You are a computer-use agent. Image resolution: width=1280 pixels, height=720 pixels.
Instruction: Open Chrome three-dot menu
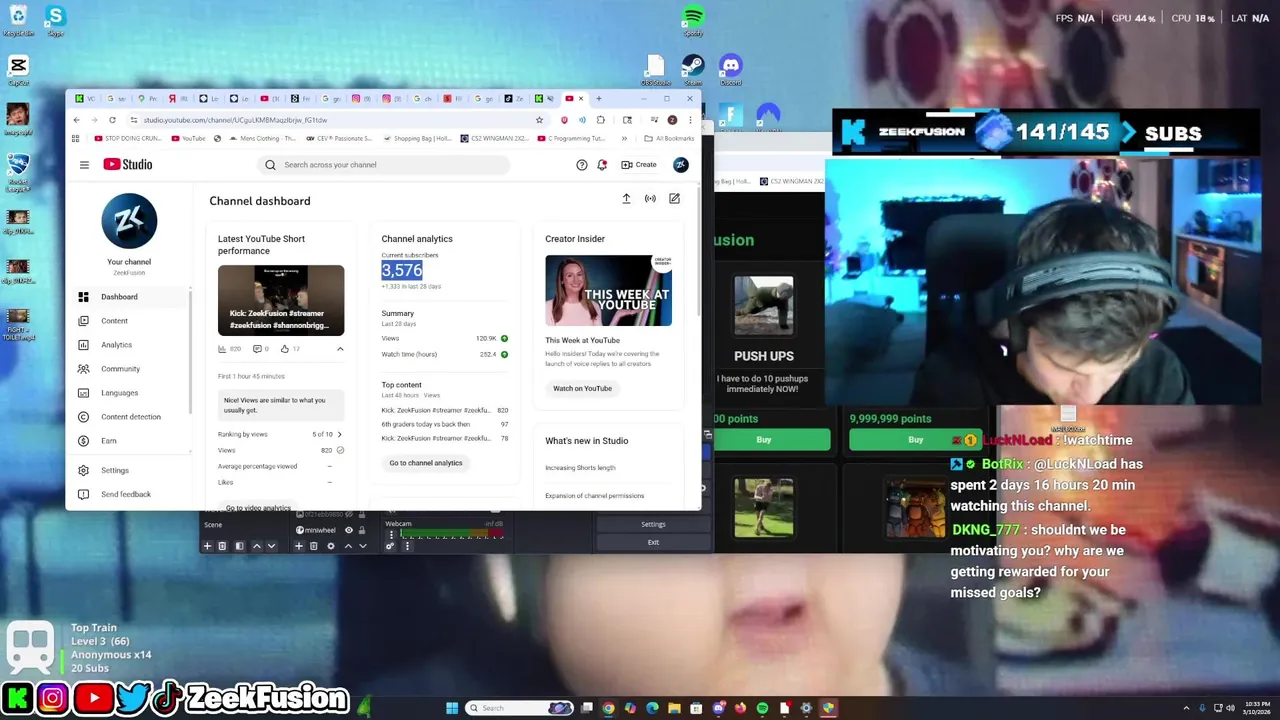689,120
